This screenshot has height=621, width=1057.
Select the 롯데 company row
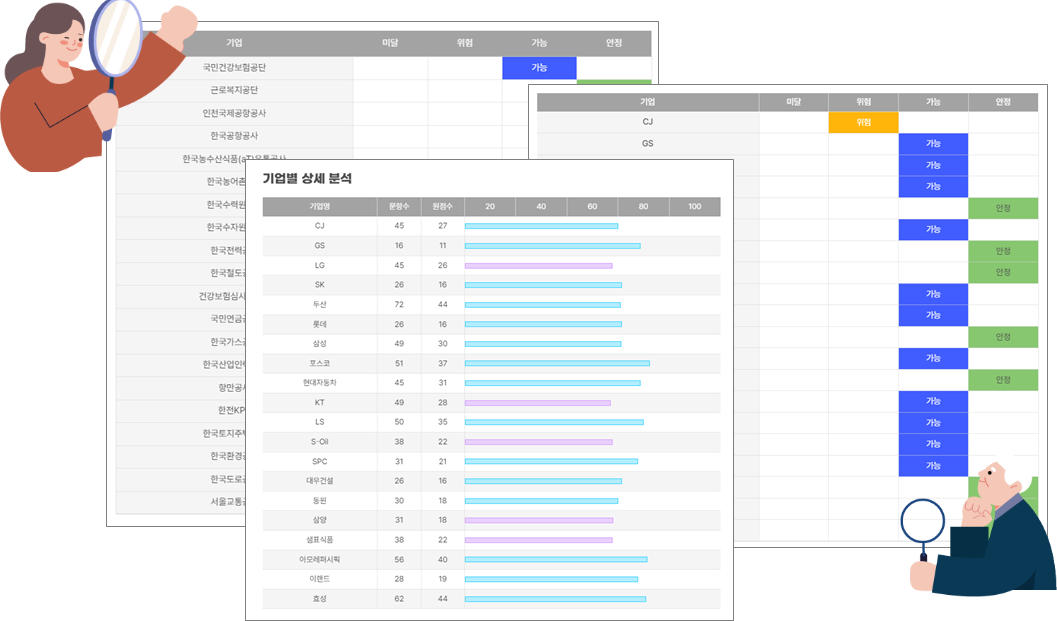[x=491, y=324]
